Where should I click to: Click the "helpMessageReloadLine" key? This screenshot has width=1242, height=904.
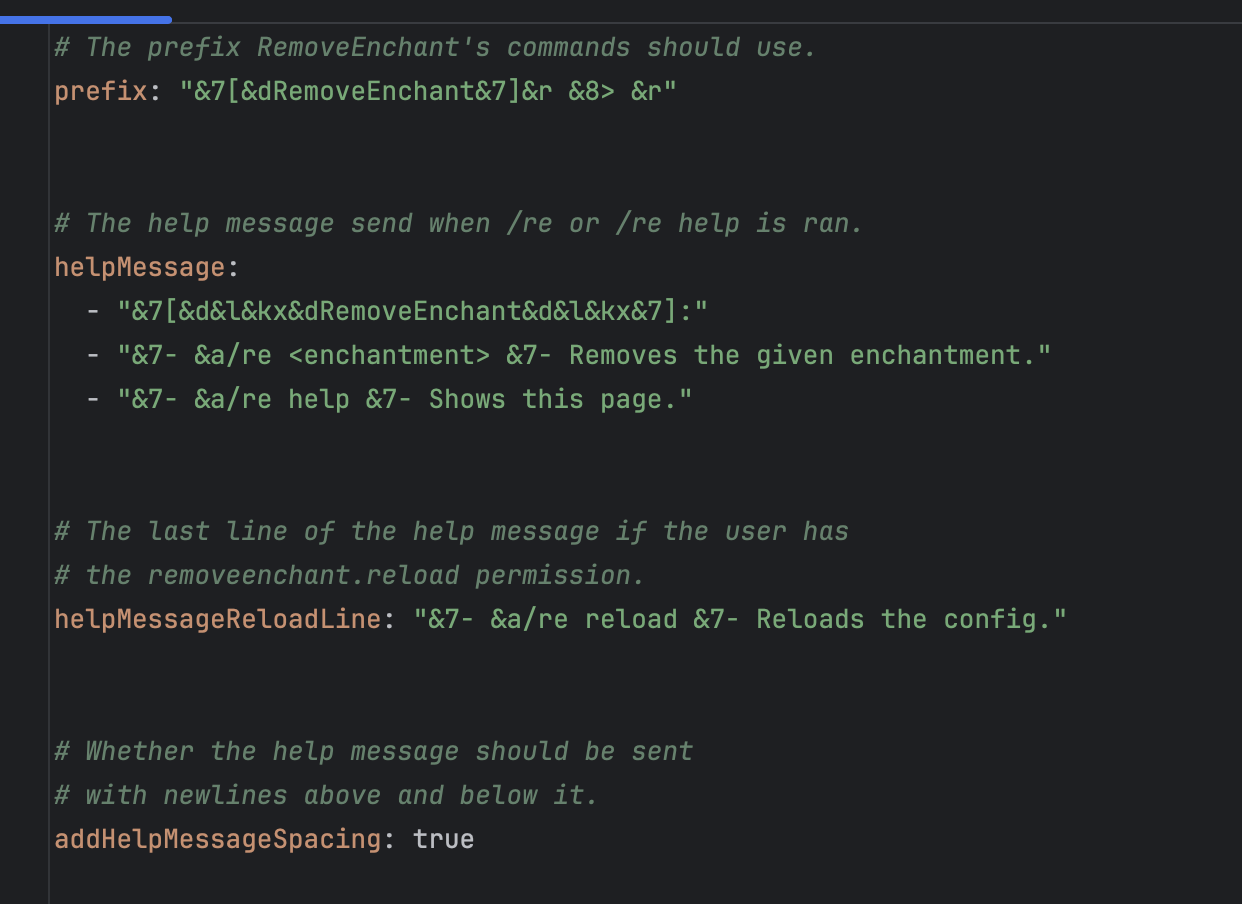click(x=217, y=619)
